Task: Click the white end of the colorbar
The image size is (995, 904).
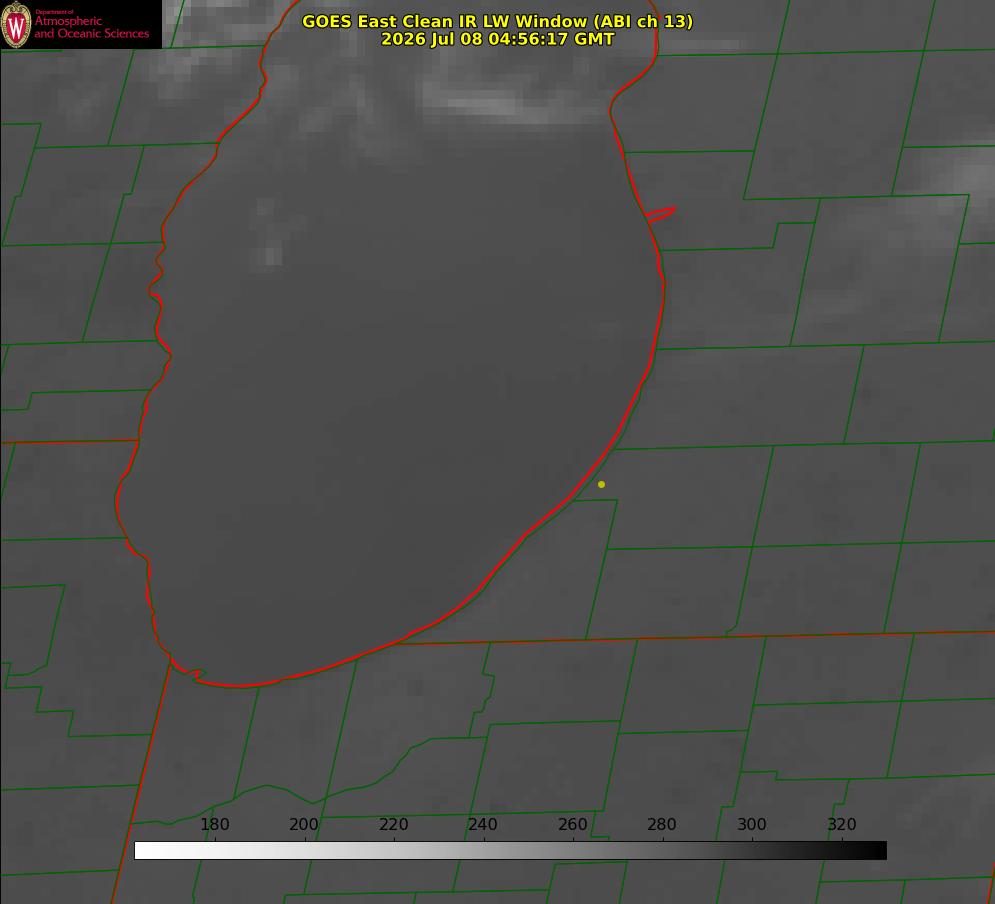Action: (x=143, y=850)
